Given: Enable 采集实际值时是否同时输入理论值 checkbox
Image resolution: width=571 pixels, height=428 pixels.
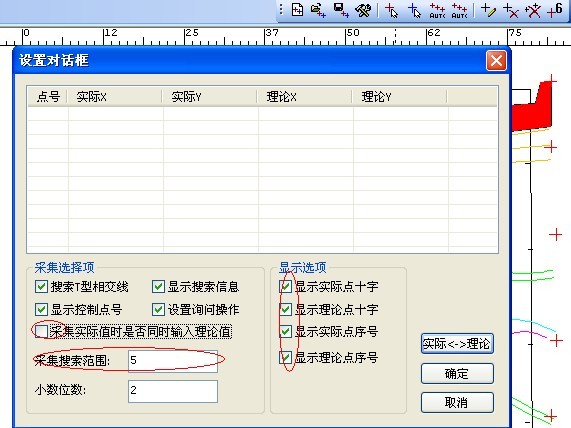Looking at the screenshot, I should [41, 331].
